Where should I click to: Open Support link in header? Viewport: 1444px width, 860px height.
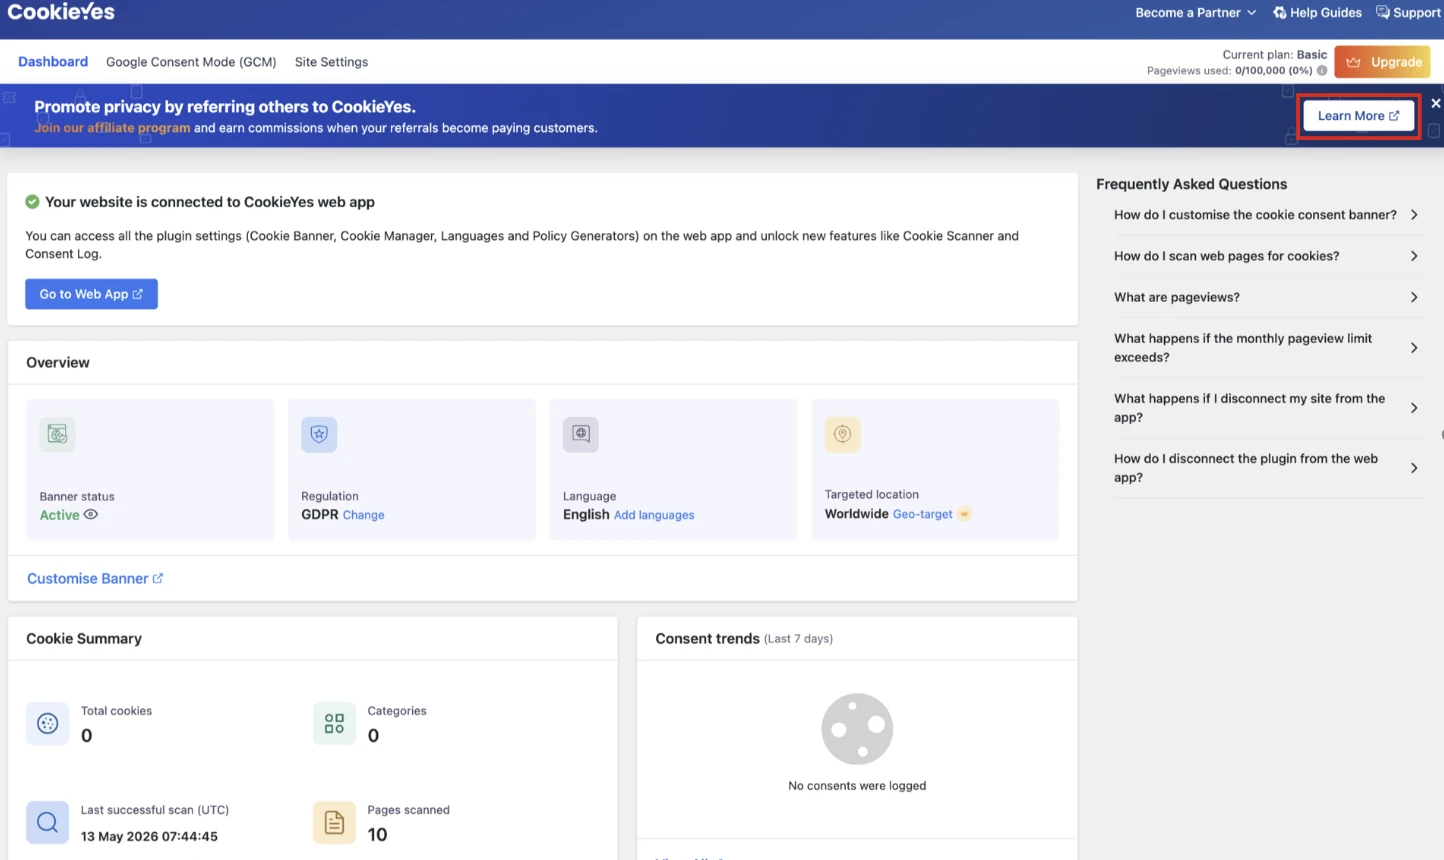click(x=1408, y=13)
